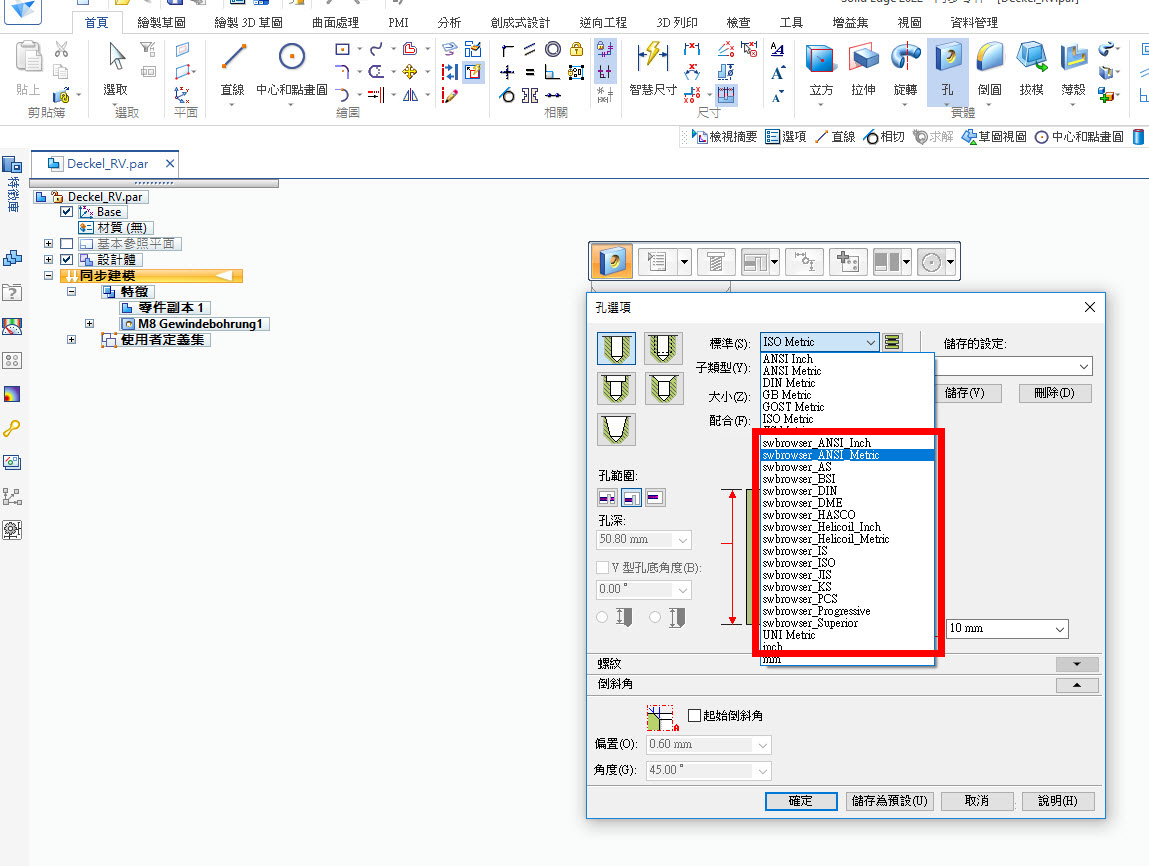Click hole options icon on command bar
1149x866 pixels.
point(657,262)
